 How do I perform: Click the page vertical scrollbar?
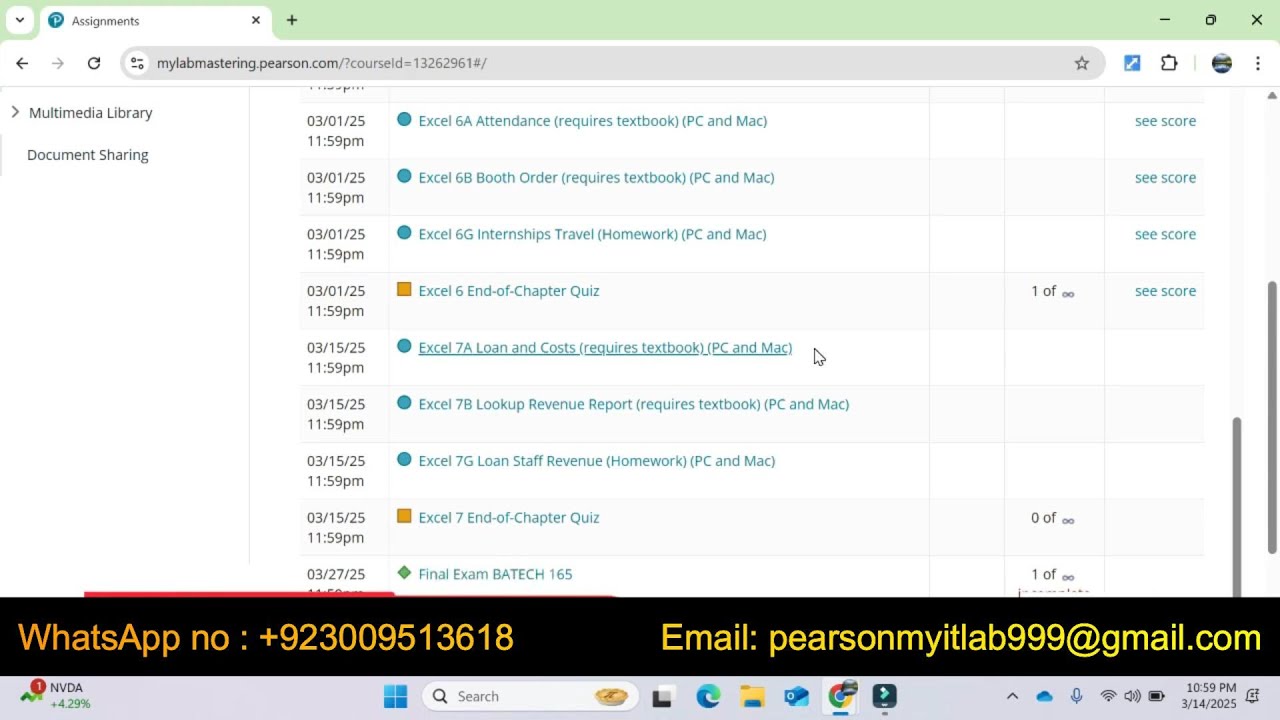pyautogui.click(x=1272, y=417)
